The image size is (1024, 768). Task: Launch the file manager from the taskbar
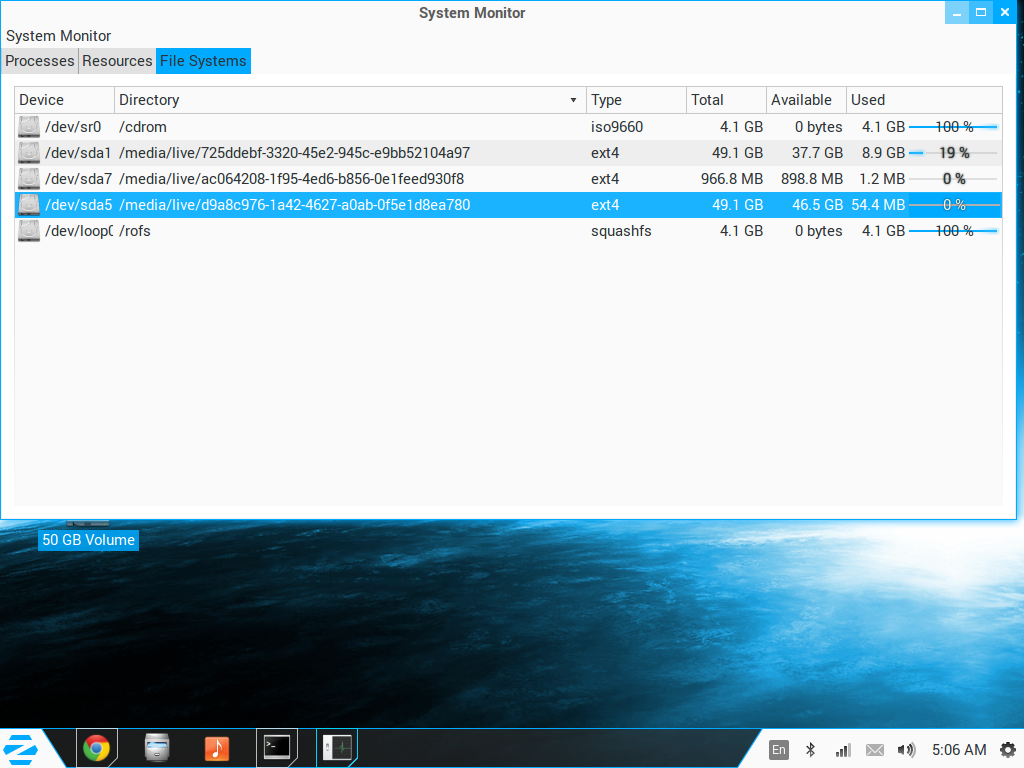pyautogui.click(x=157, y=748)
